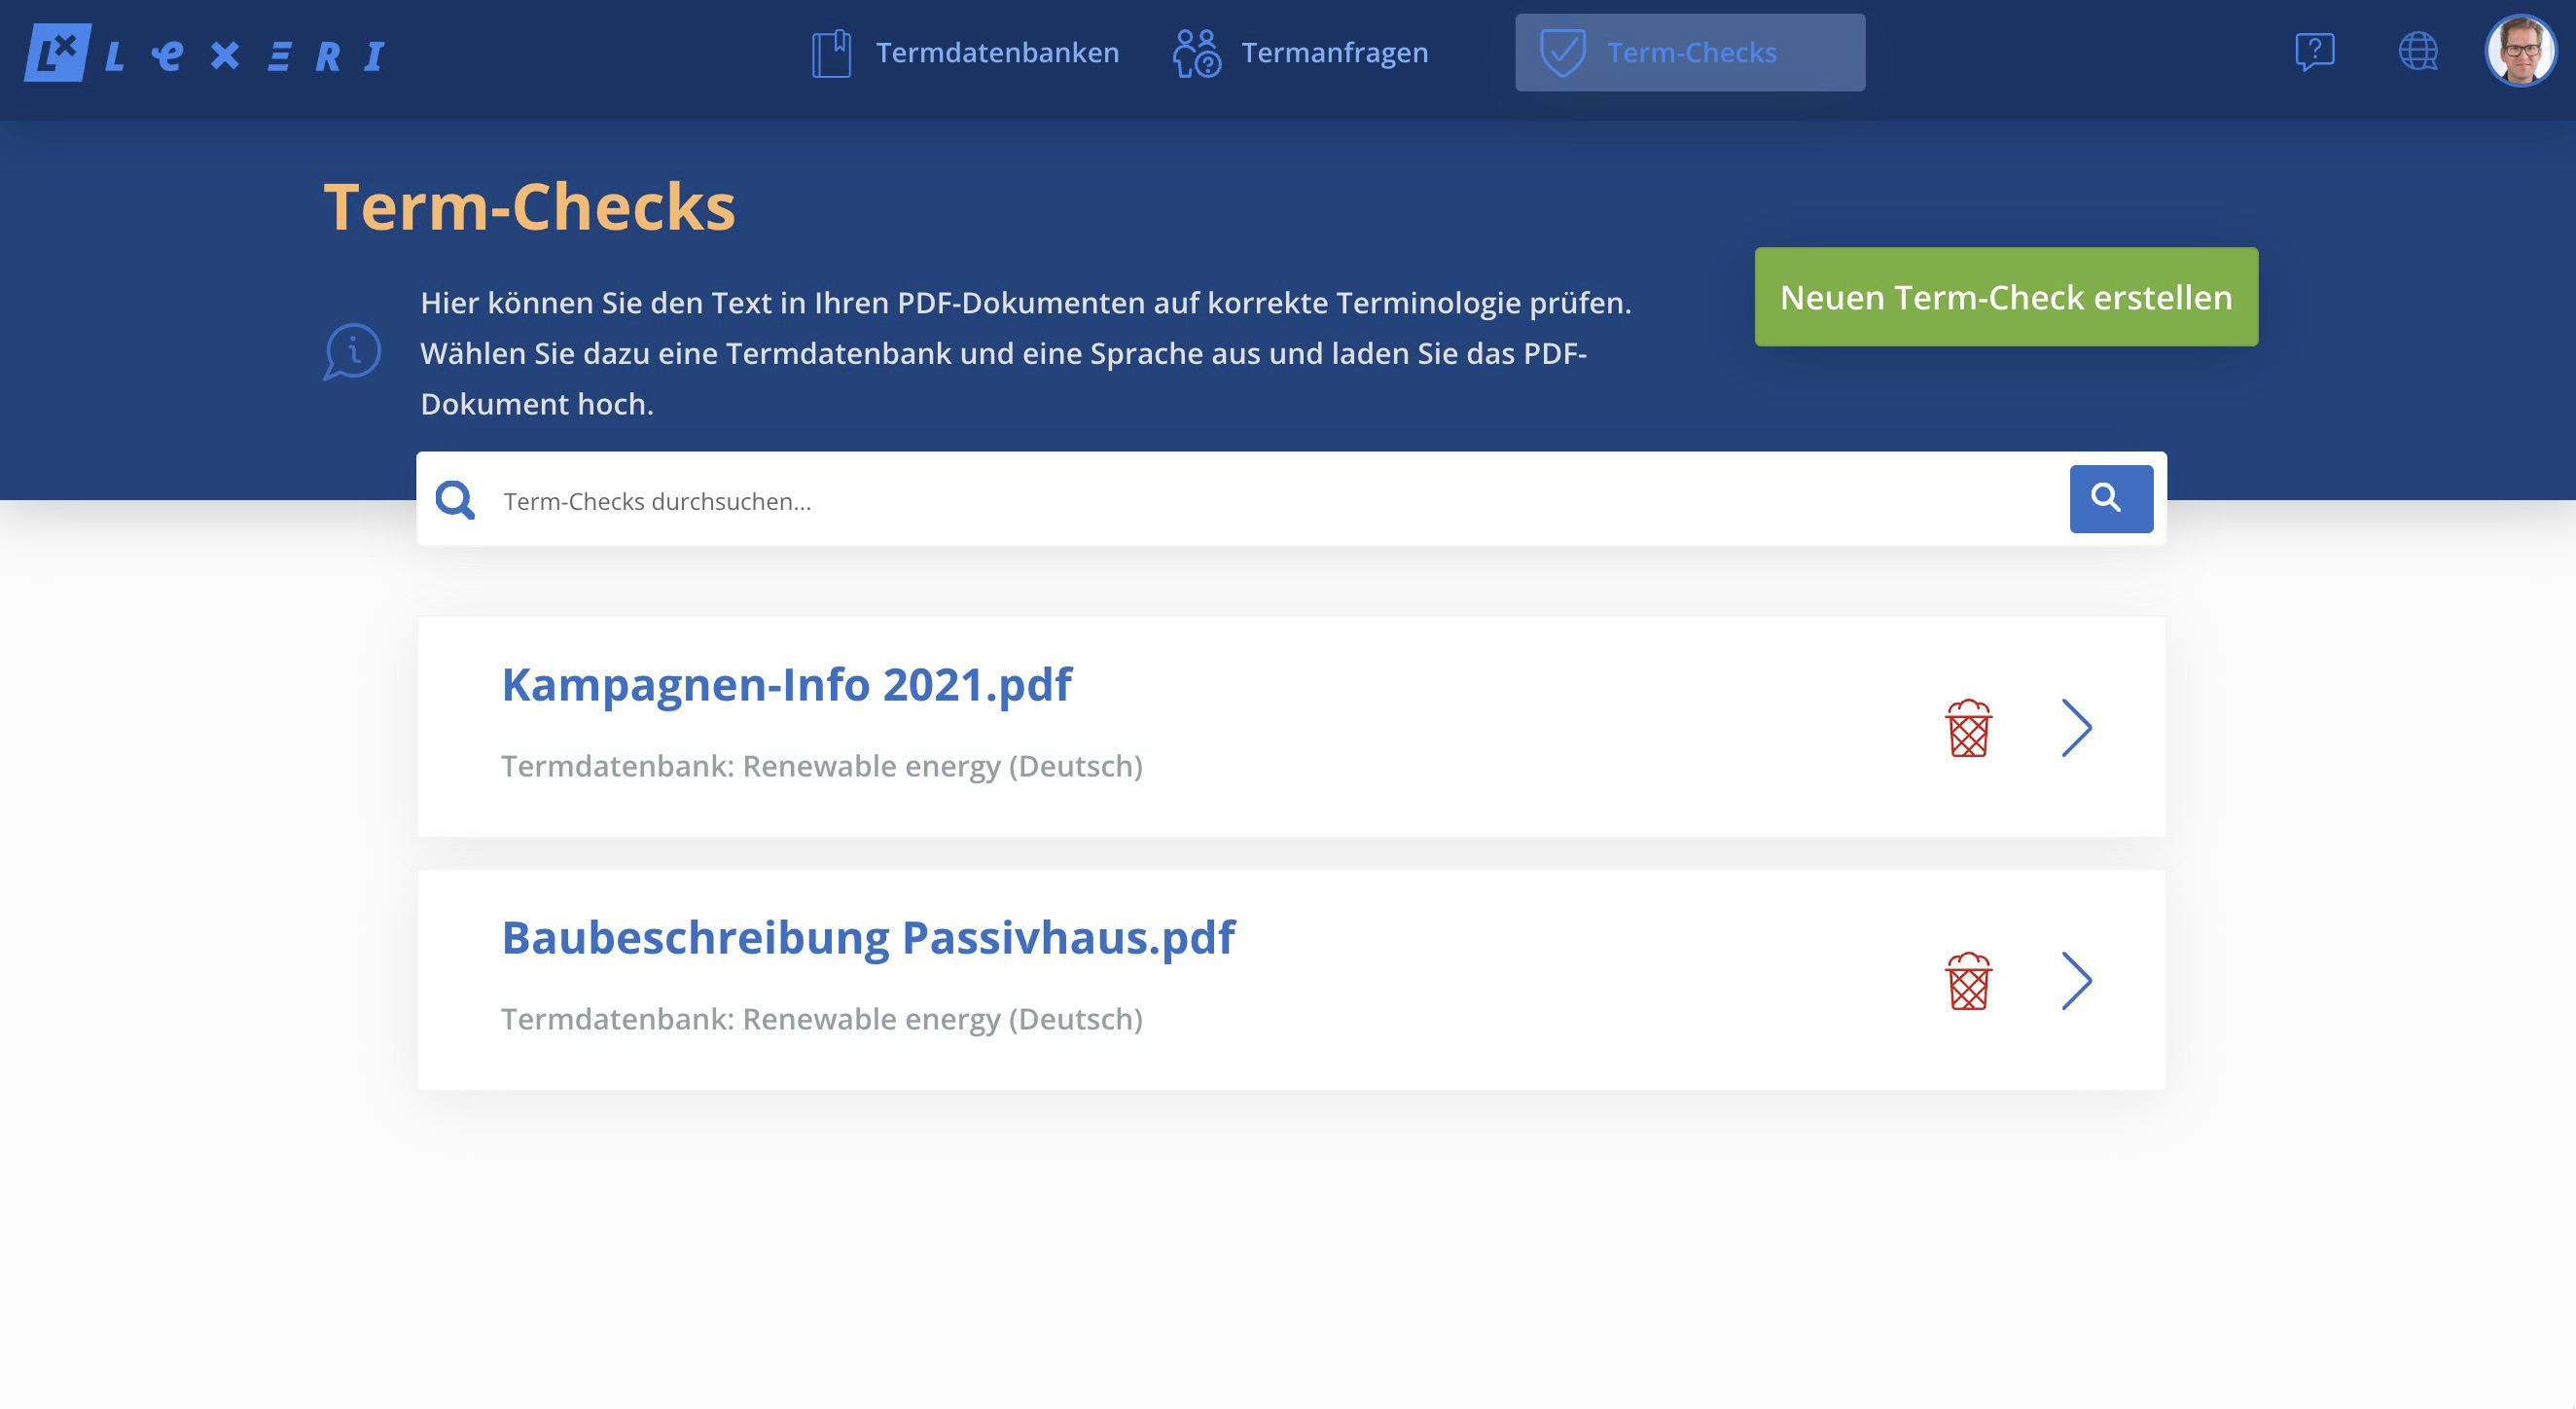
Task: Open the help question-mark icon
Action: [2314, 51]
